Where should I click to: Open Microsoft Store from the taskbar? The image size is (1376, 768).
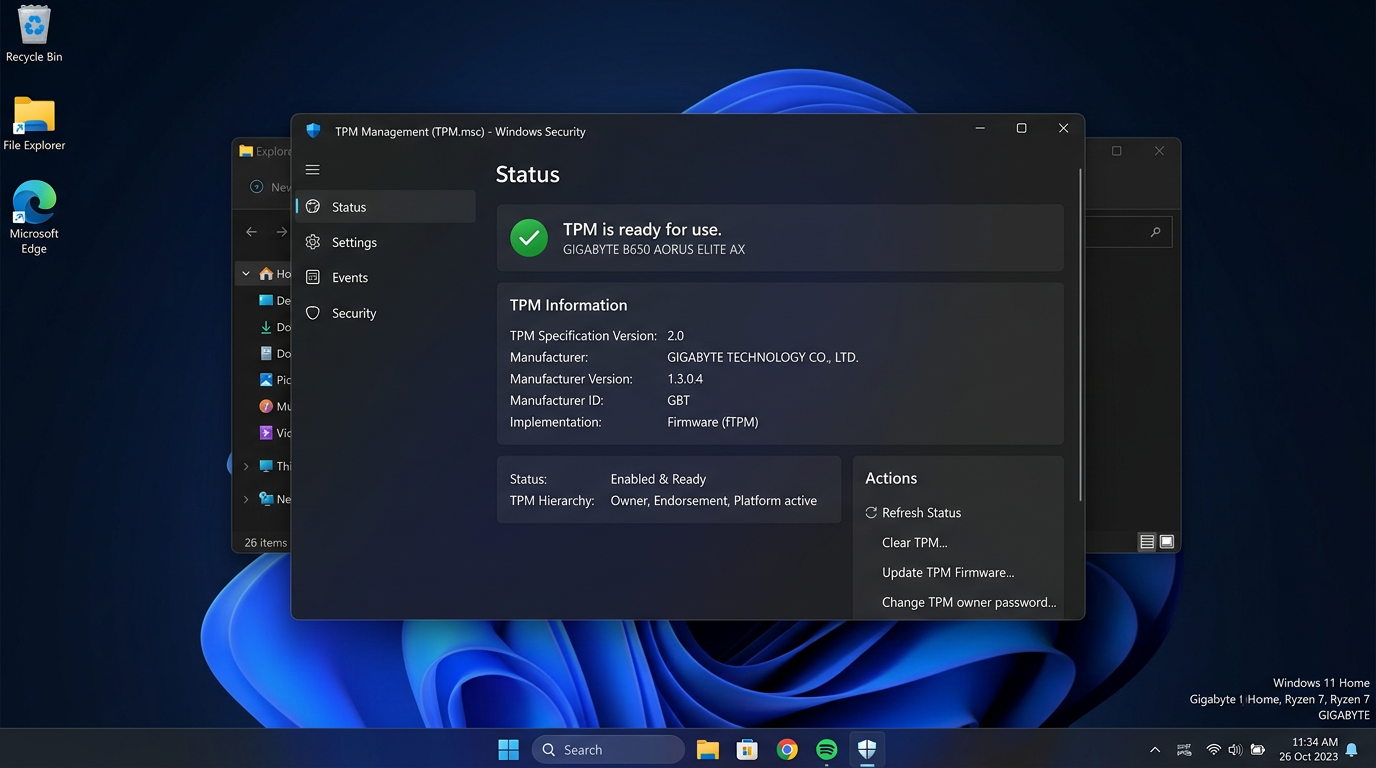point(747,749)
